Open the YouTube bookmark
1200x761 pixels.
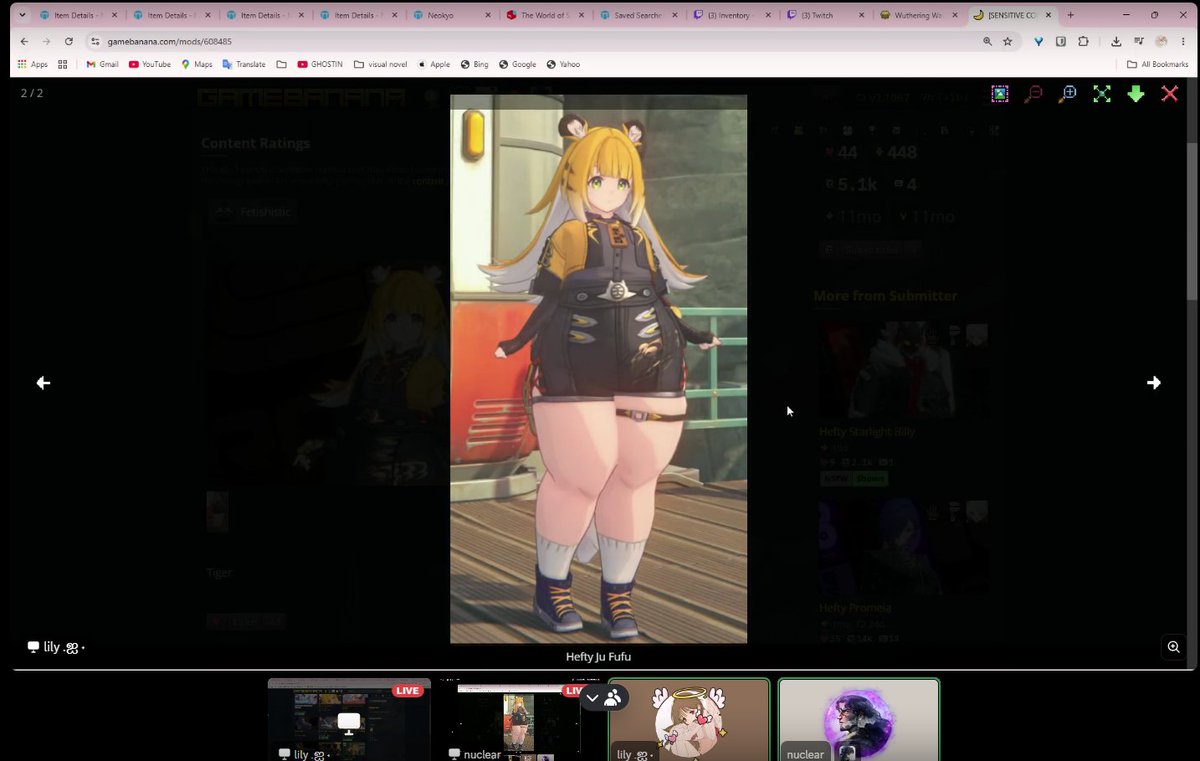(x=150, y=64)
